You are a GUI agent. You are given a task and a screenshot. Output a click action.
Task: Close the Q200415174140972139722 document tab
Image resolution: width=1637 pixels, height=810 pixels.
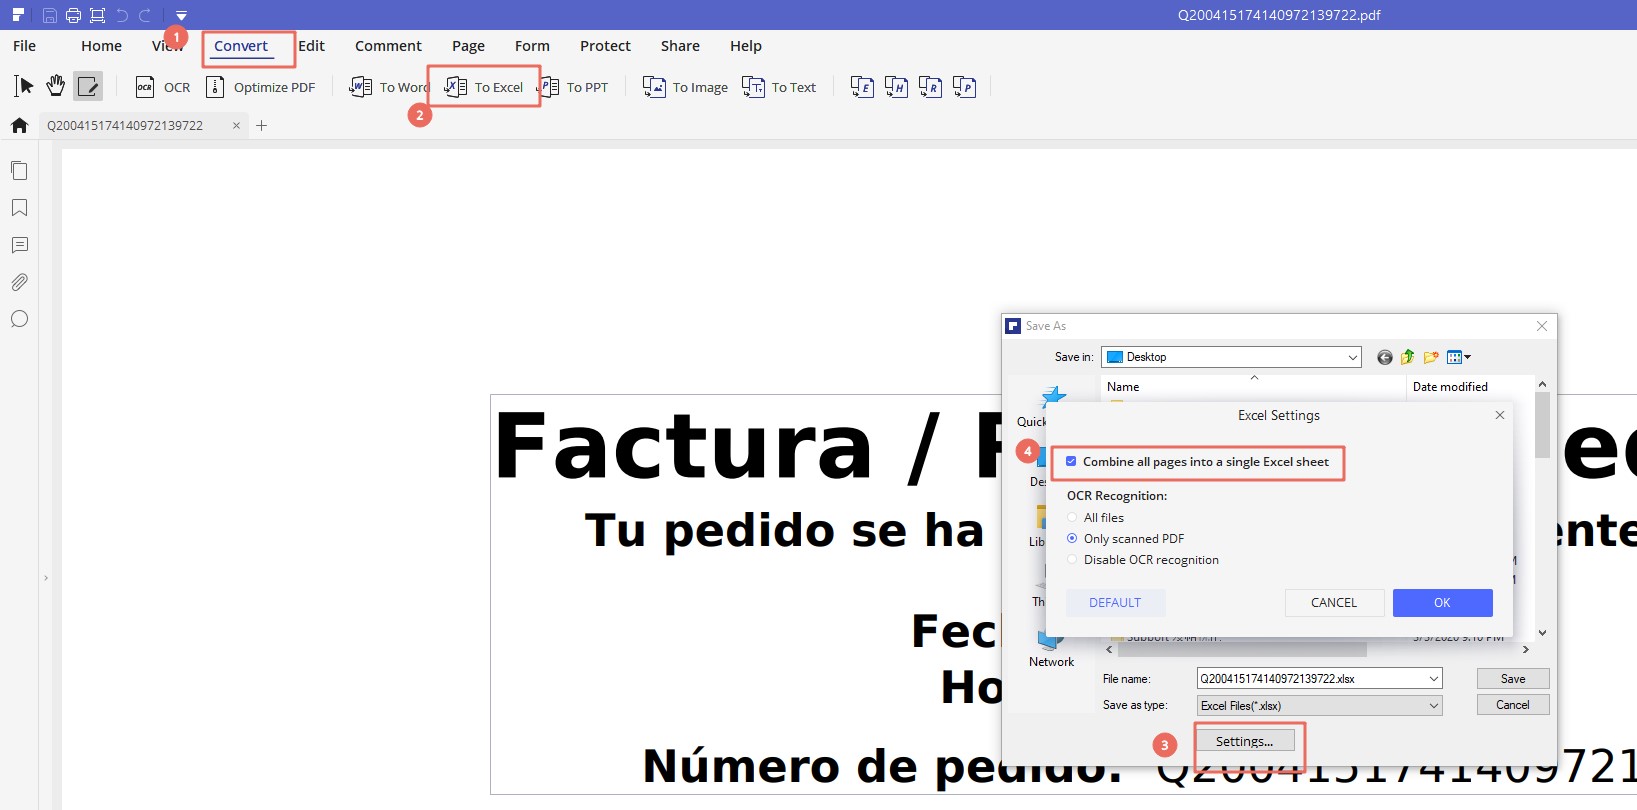tap(236, 125)
